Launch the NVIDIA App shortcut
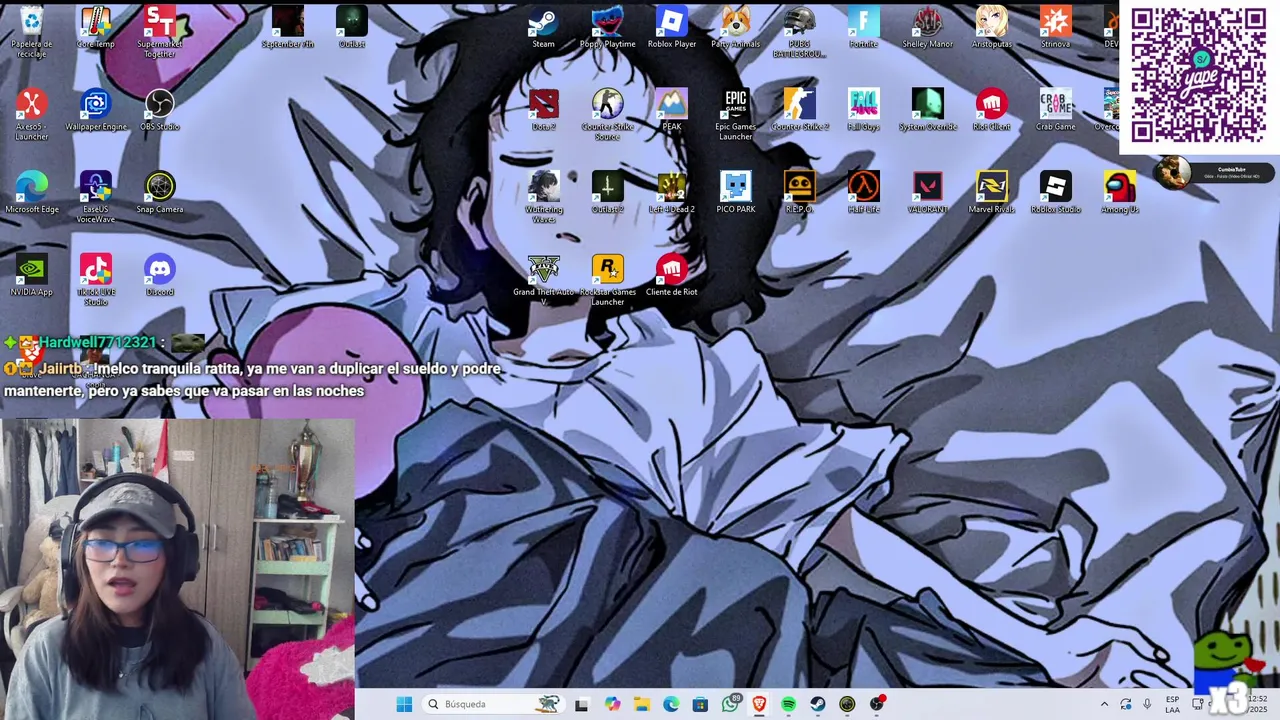Image resolution: width=1280 pixels, height=720 pixels. pos(31,276)
